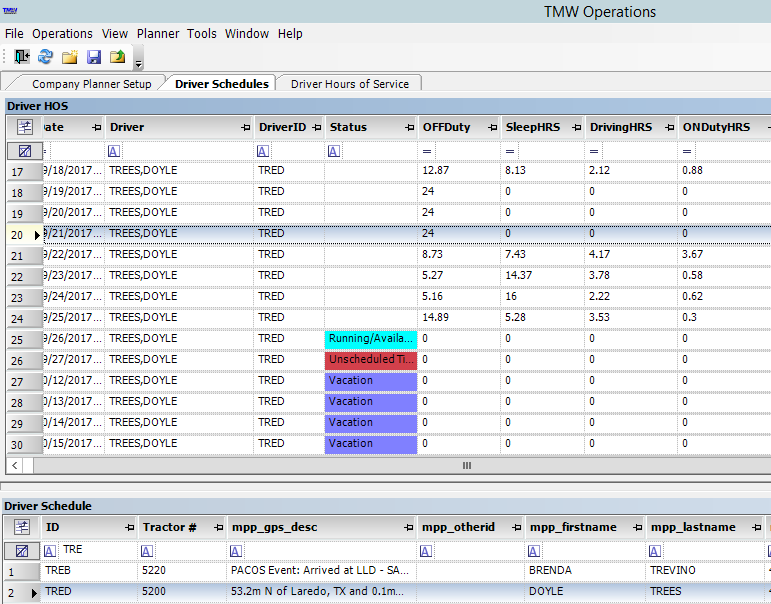This screenshot has width=771, height=604.
Task: Open DrivingHRS filter equals operator
Action: 594,151
